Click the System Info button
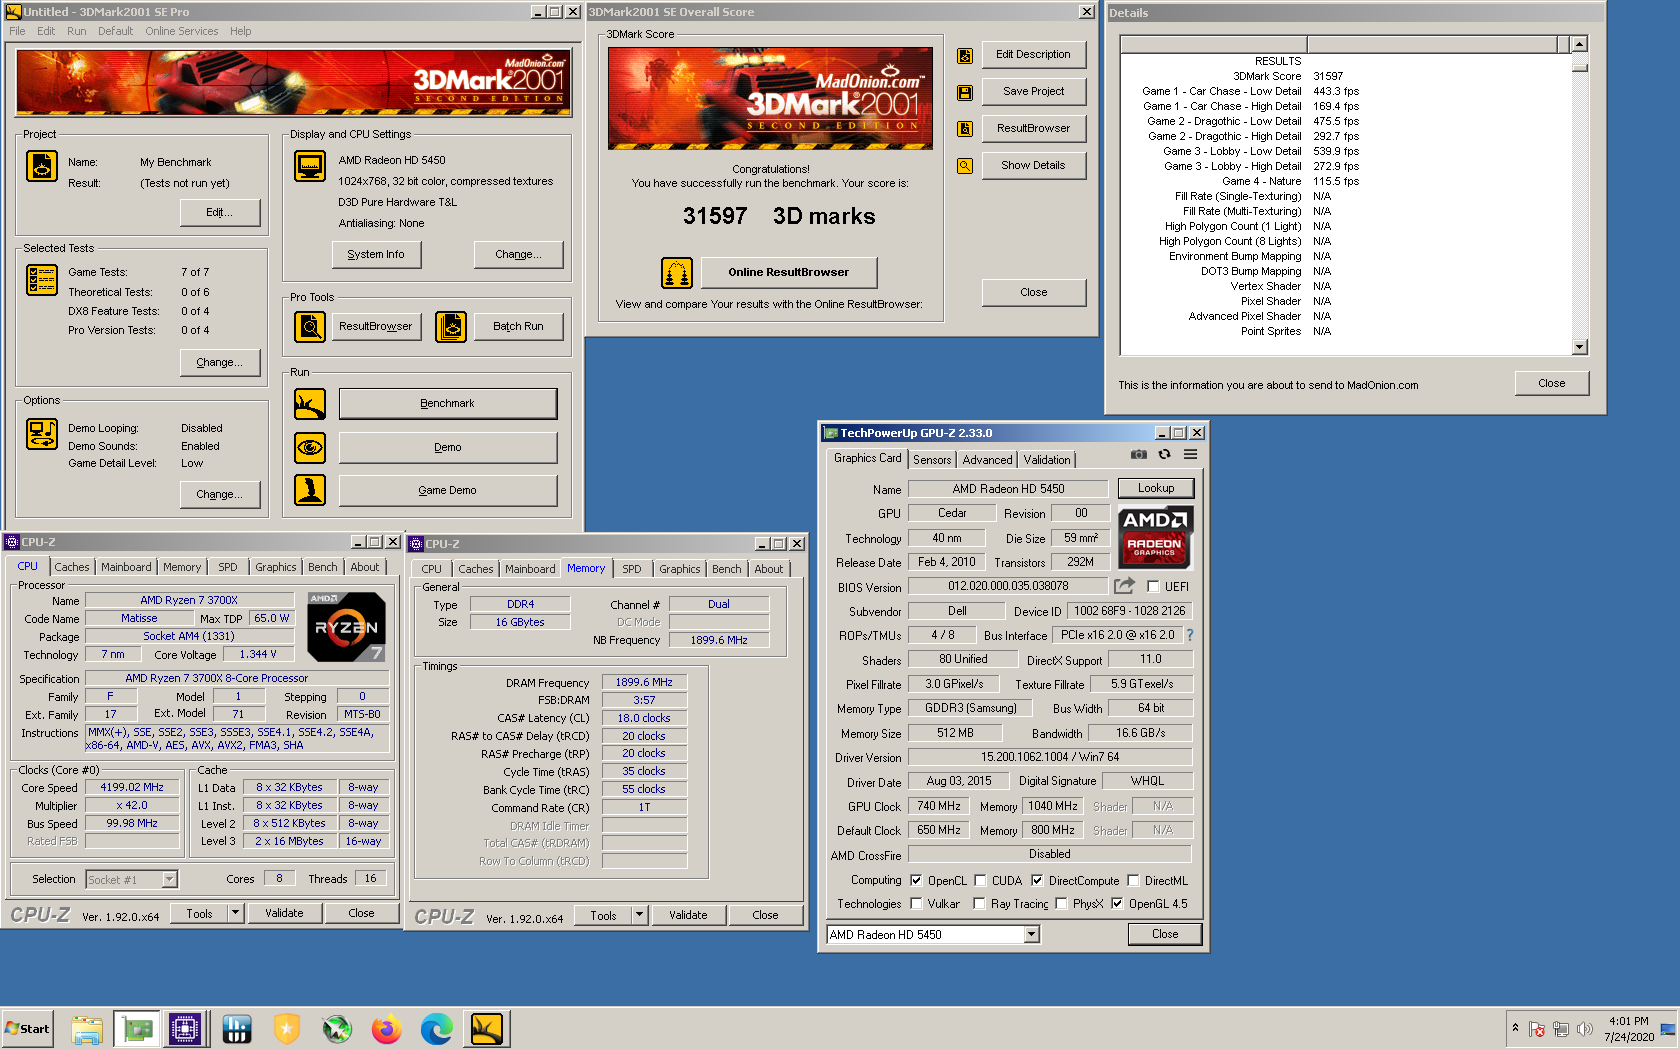Viewport: 1680px width, 1050px height. (376, 255)
